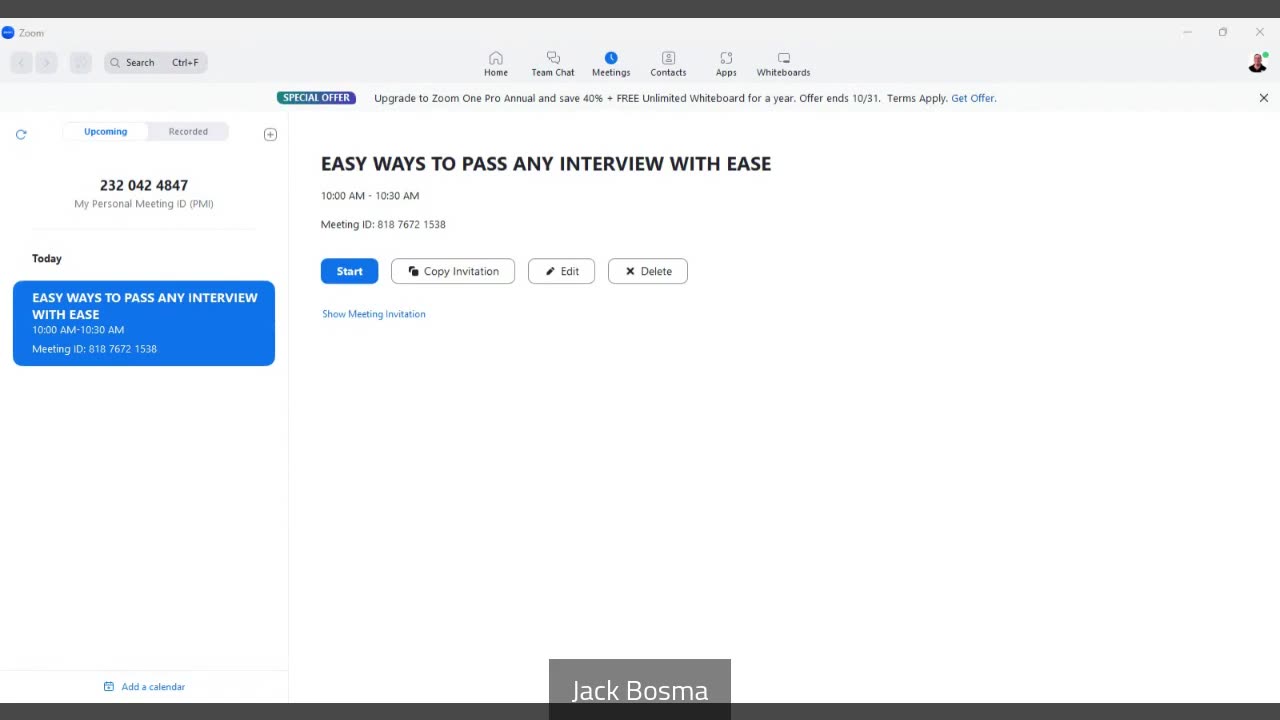1280x720 pixels.
Task: Delete the scheduled meeting
Action: coord(647,271)
